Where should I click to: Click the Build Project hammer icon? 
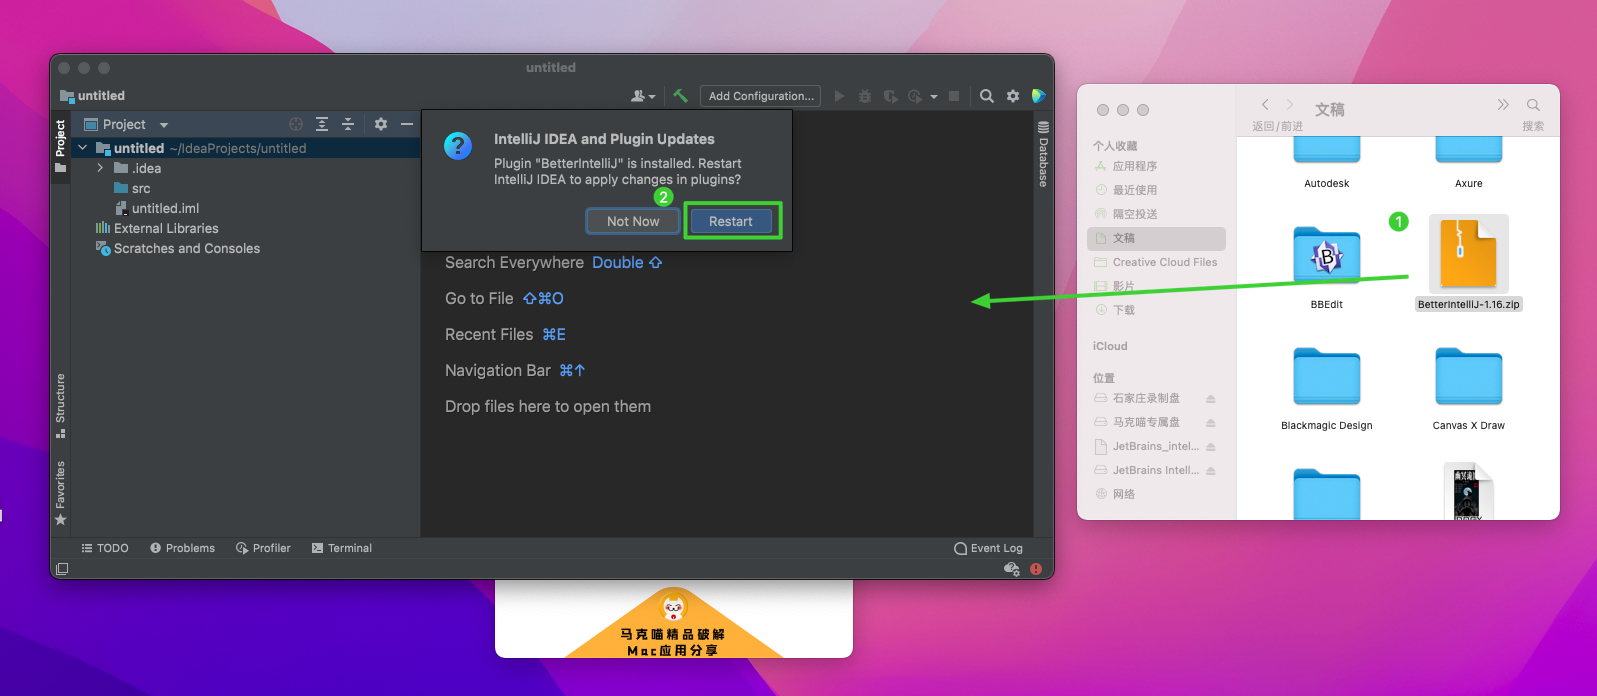[x=680, y=96]
